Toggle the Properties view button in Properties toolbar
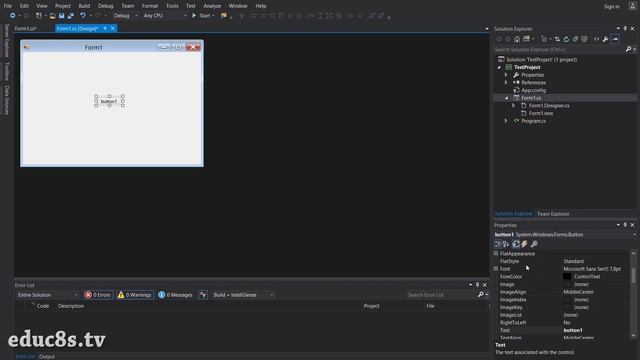 [x=516, y=244]
